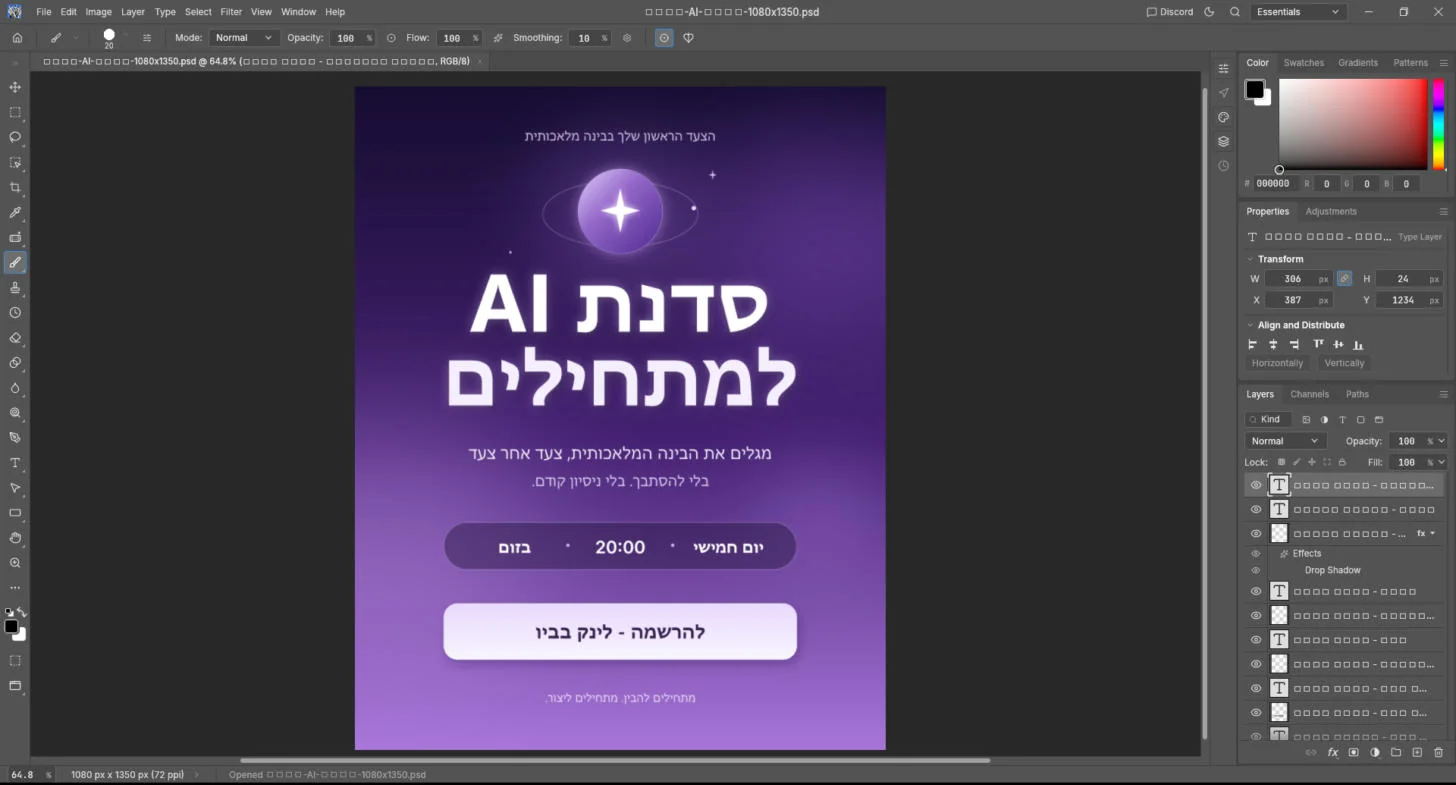The width and height of the screenshot is (1456, 785).
Task: Select the Eraser tool
Action: pyautogui.click(x=15, y=337)
